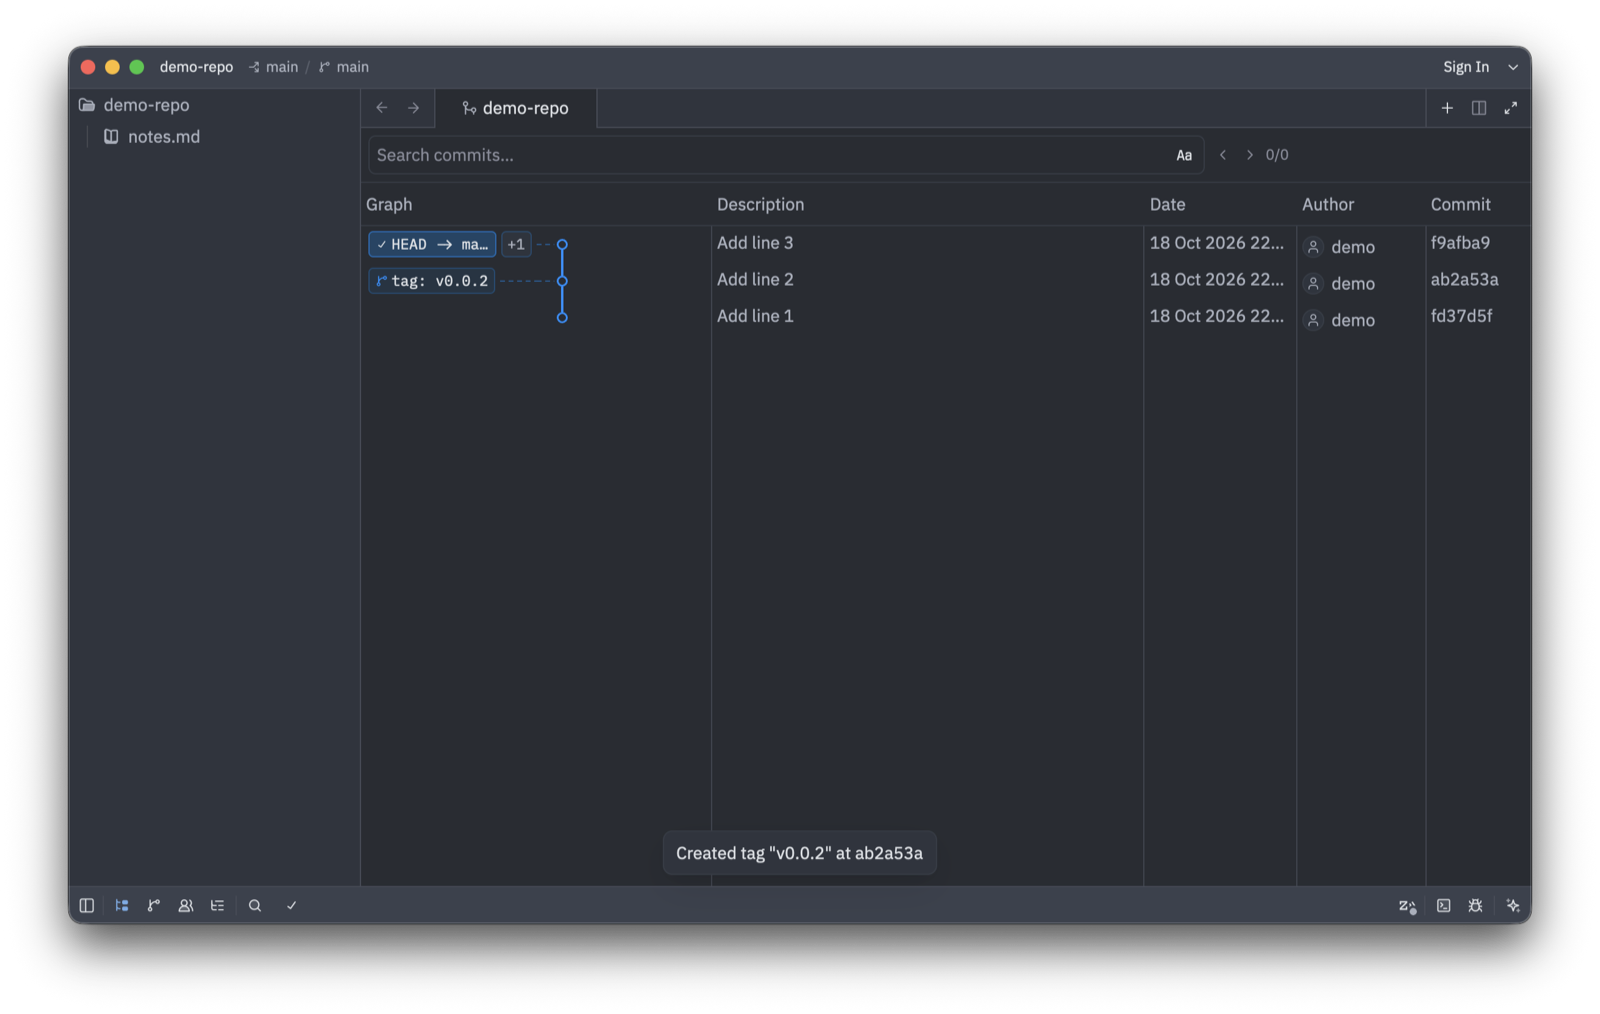Screen dimensions: 1600x1014
Task: Go back with the left arrow
Action: coord(382,108)
